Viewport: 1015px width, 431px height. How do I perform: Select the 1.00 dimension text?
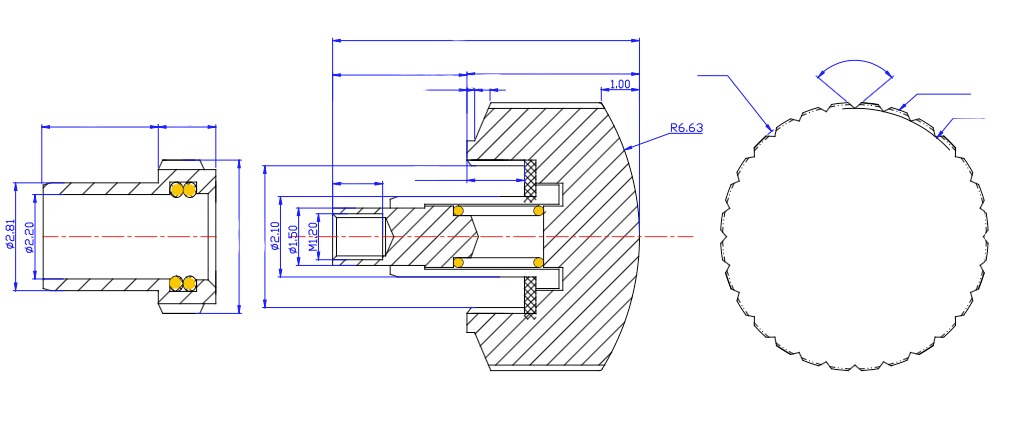[619, 85]
